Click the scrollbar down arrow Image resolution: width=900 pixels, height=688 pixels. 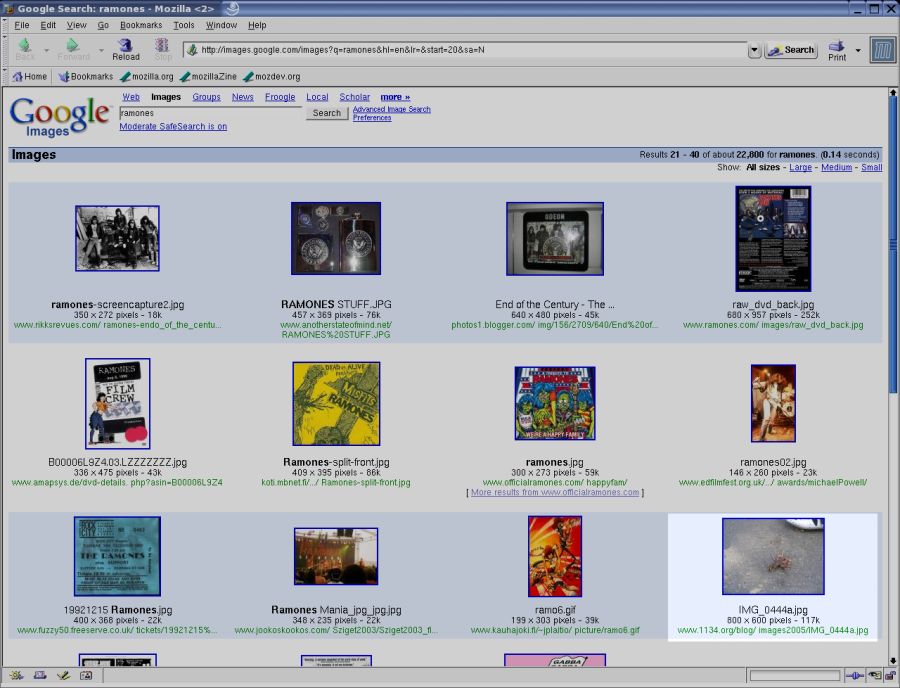[x=893, y=660]
